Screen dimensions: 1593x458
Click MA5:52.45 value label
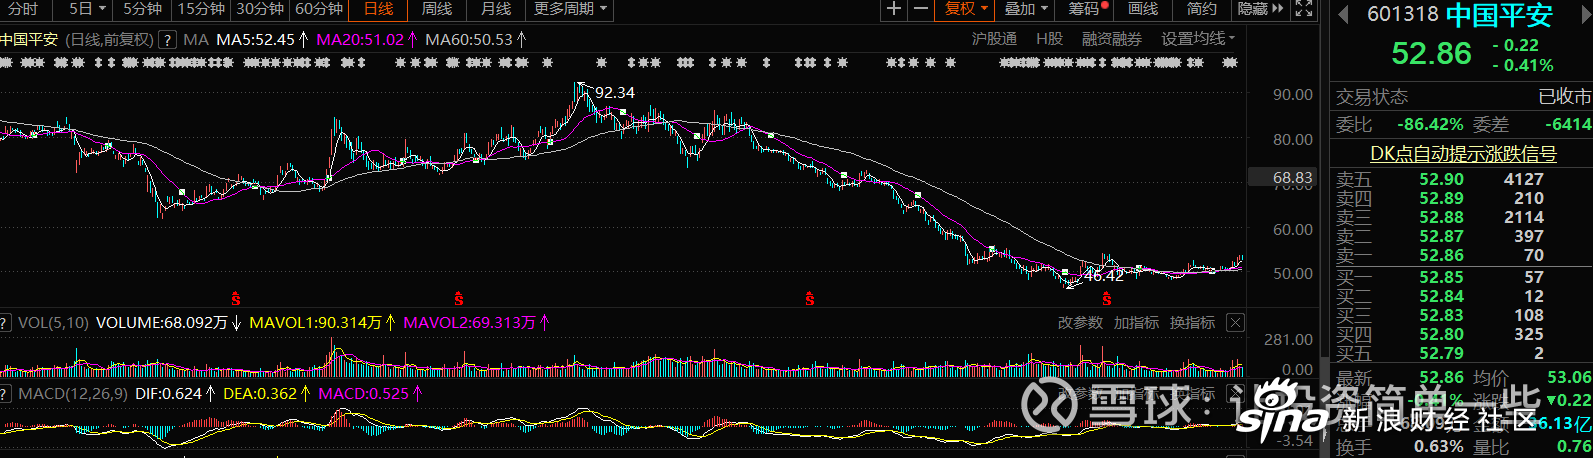[256, 40]
